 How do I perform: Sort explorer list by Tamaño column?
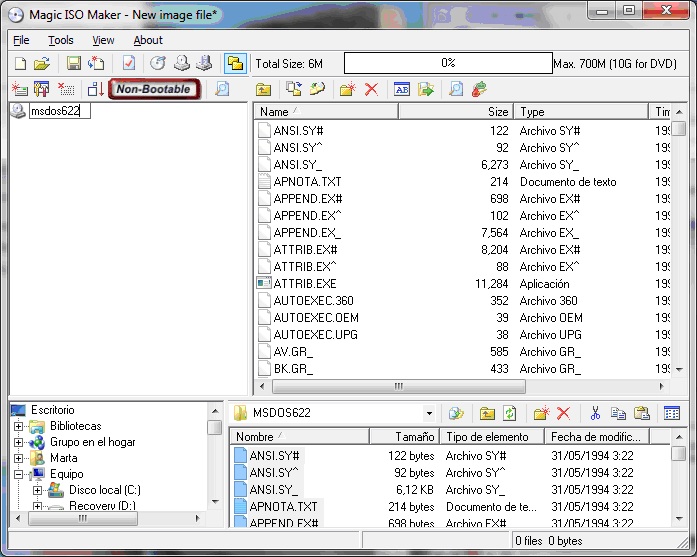[x=404, y=437]
